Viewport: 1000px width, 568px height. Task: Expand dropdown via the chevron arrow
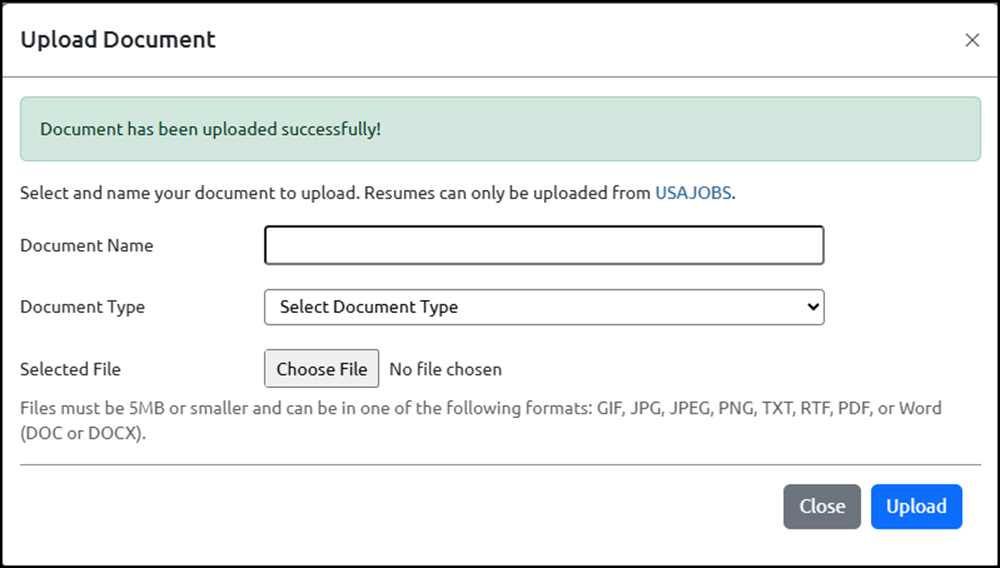pos(812,307)
